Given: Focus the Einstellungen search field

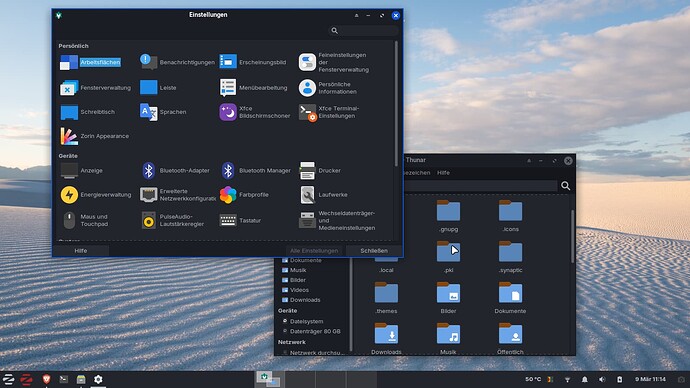Looking at the screenshot, I should tap(363, 30).
